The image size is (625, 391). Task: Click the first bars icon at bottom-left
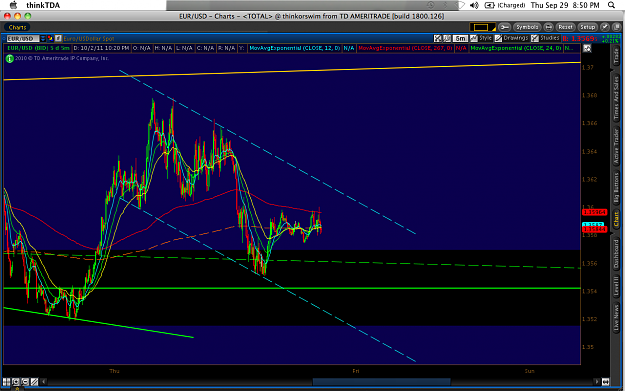(6, 382)
